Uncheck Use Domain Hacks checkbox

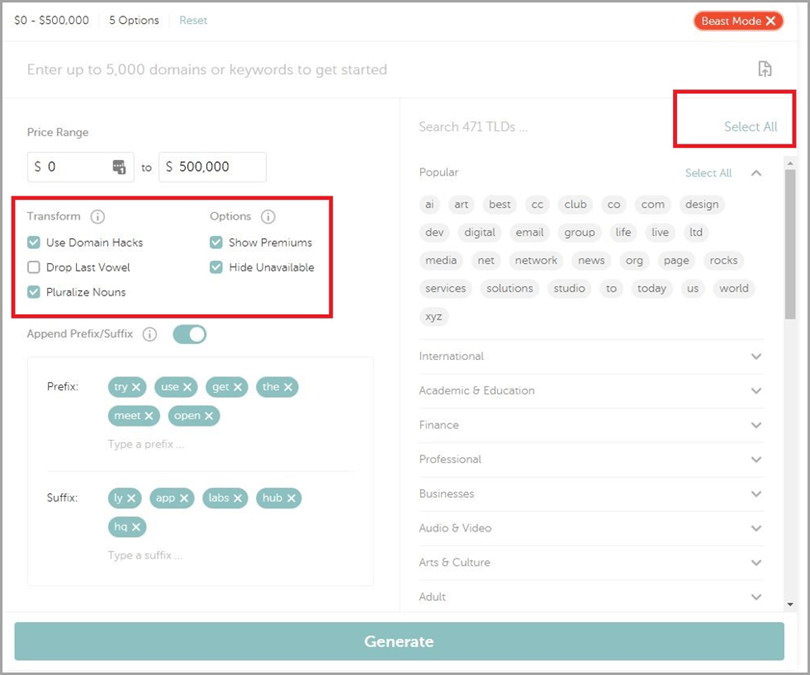34,242
